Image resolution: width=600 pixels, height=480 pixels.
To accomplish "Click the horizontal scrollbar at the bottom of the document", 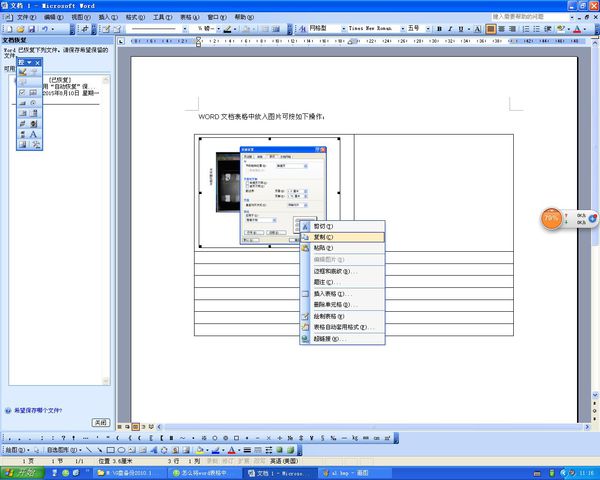I will pyautogui.click(x=373, y=426).
